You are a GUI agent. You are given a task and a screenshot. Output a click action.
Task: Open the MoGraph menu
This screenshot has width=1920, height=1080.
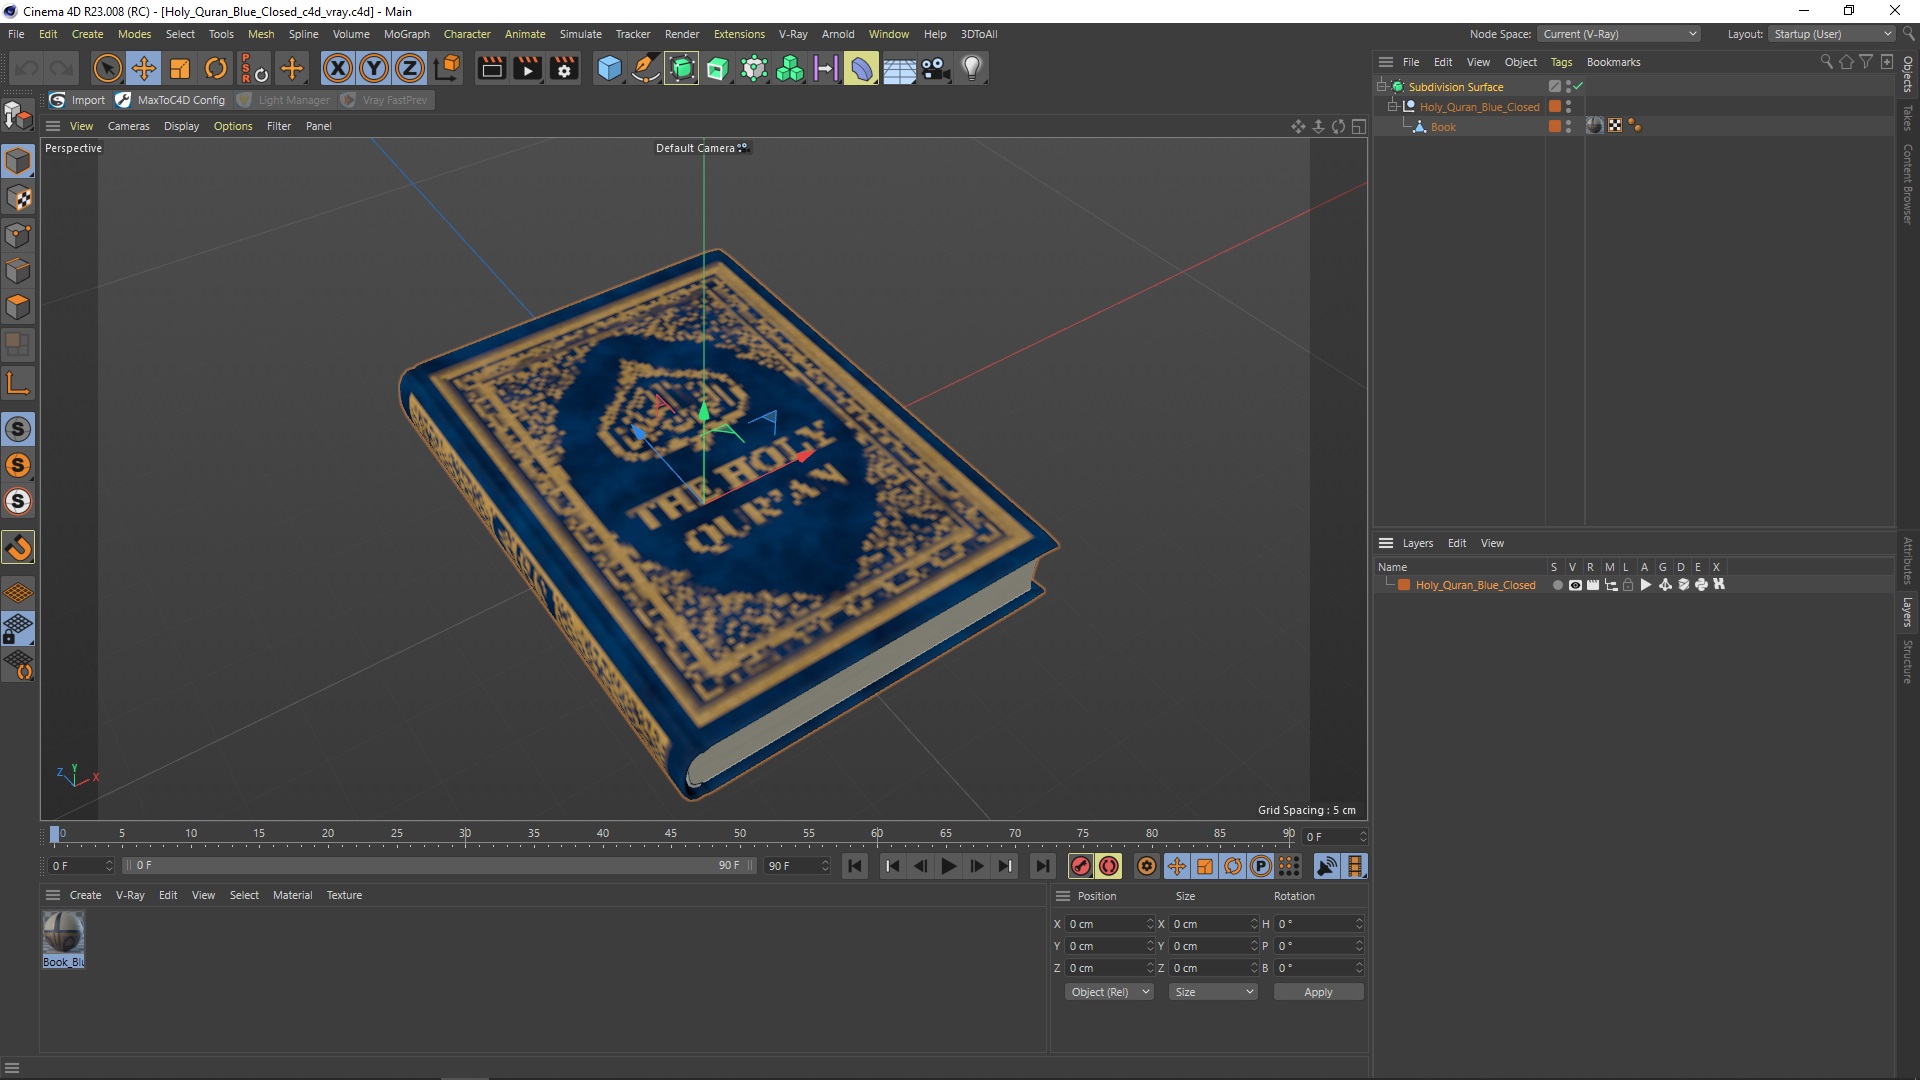tap(406, 34)
